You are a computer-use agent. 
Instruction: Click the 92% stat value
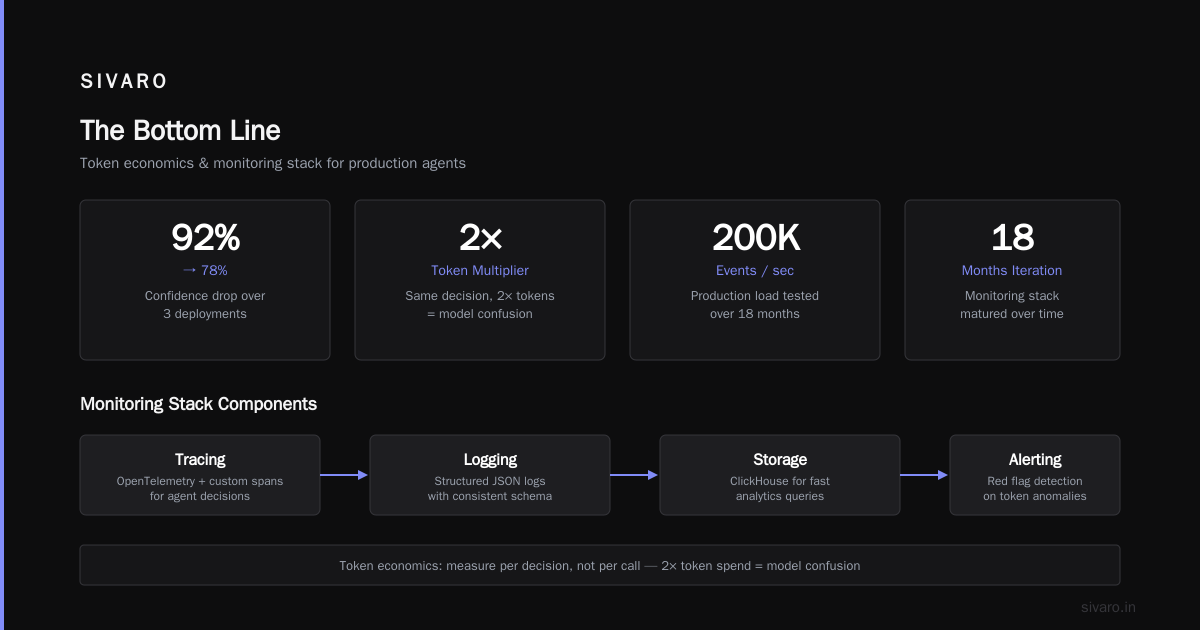click(x=205, y=237)
